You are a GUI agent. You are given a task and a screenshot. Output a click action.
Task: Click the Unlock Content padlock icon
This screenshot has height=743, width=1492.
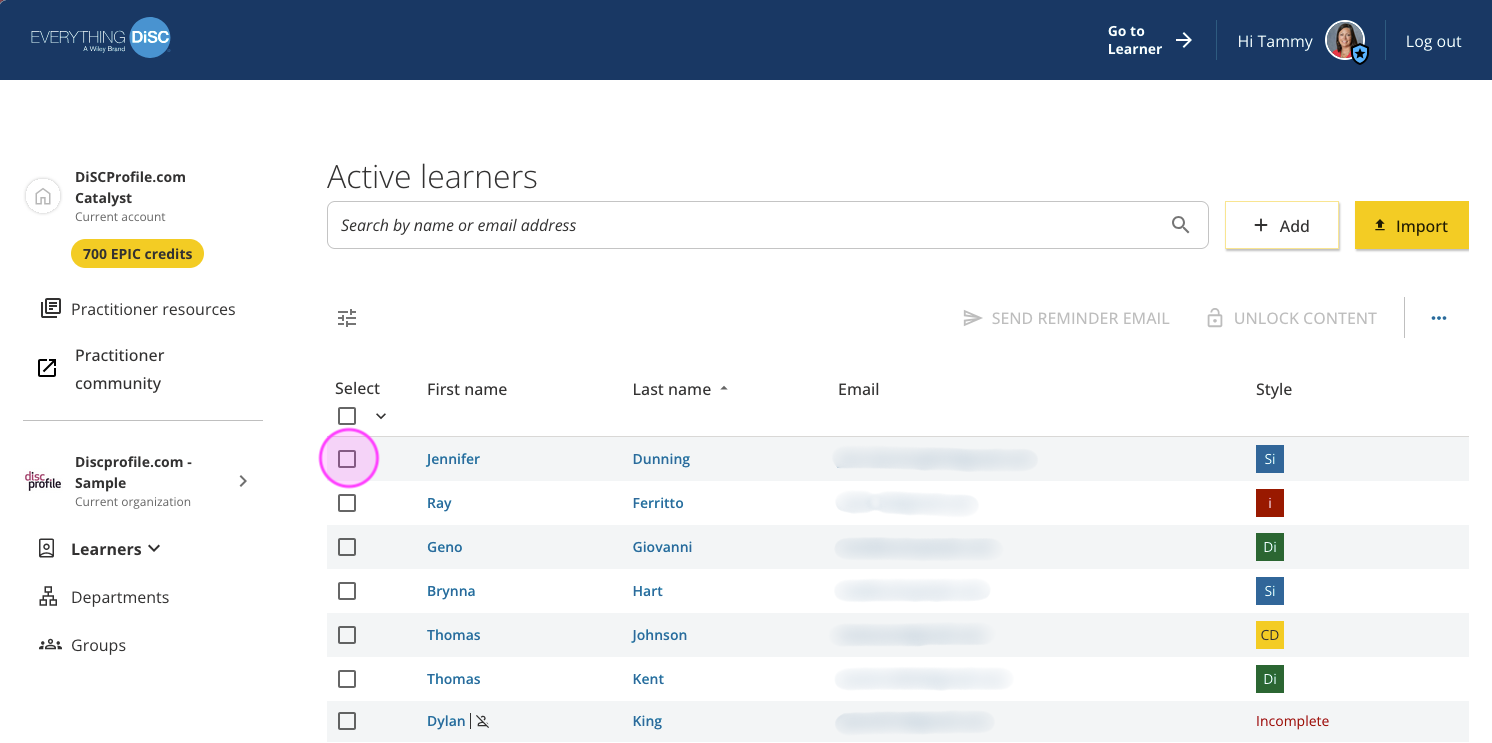coord(1215,318)
